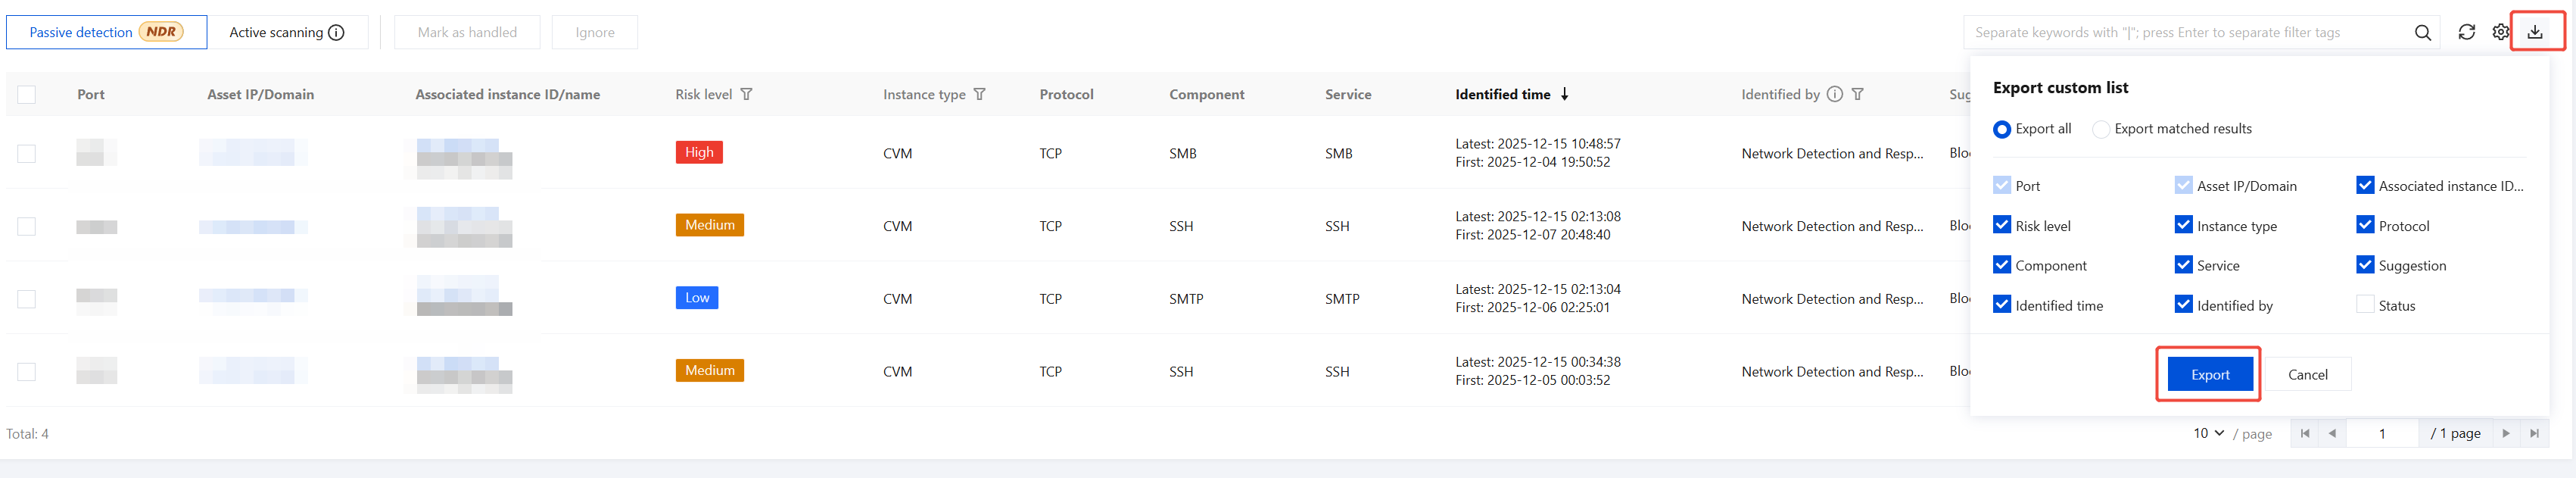Screen dimensions: 2576x478
Task: Go to the next page arrow
Action: [2506, 433]
